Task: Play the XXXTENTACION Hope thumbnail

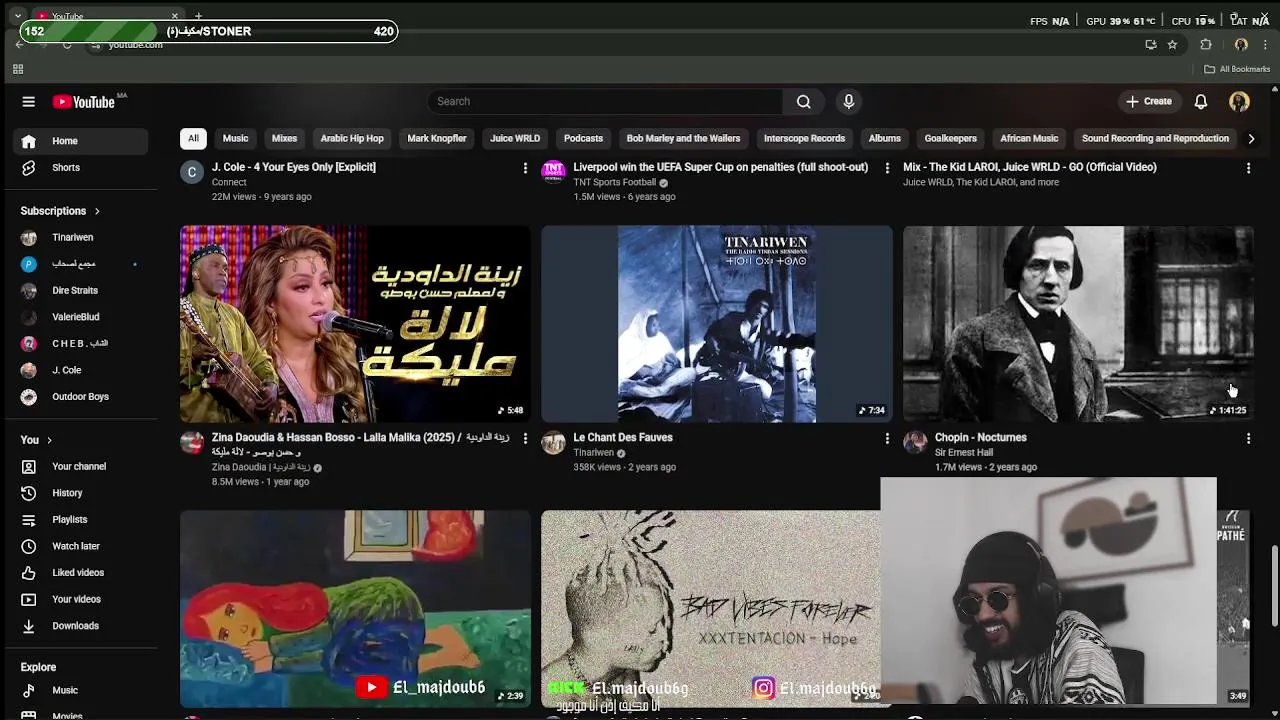Action: [711, 608]
